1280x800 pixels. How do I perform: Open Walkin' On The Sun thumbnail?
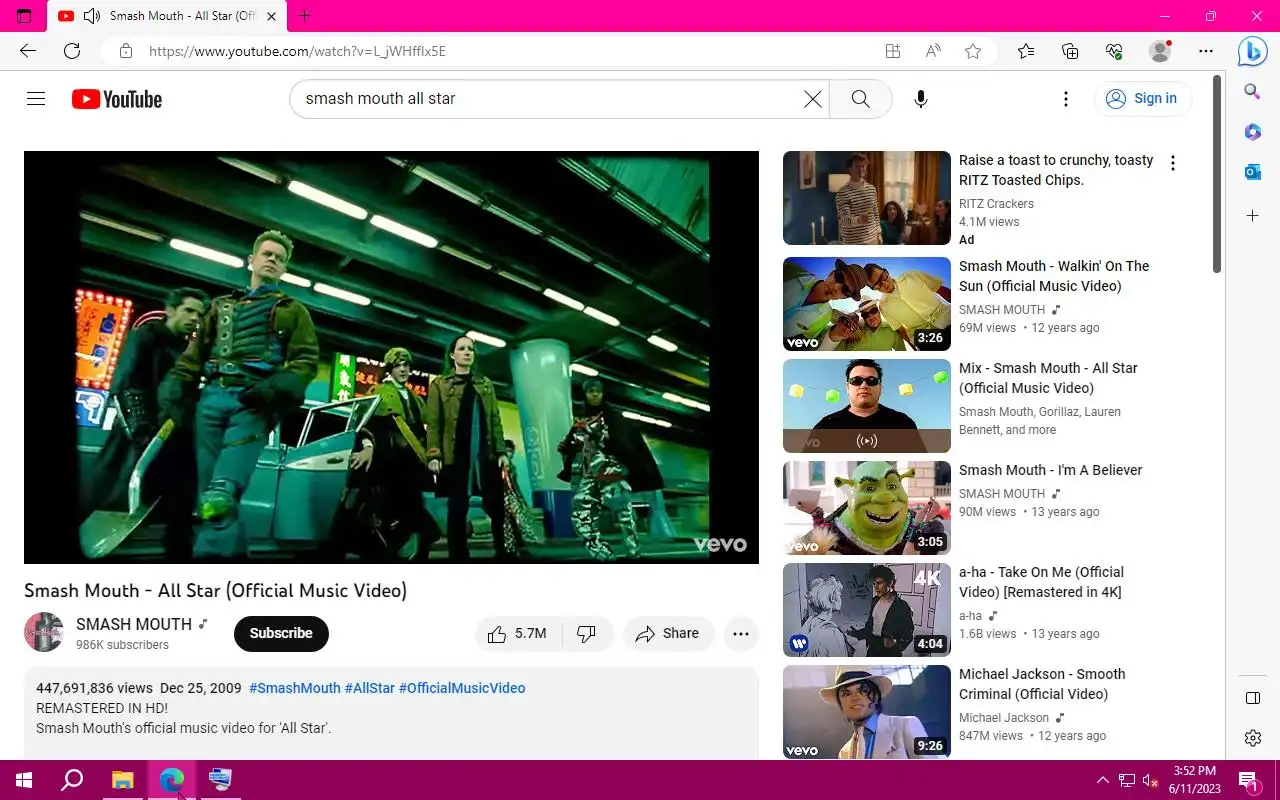[867, 304]
